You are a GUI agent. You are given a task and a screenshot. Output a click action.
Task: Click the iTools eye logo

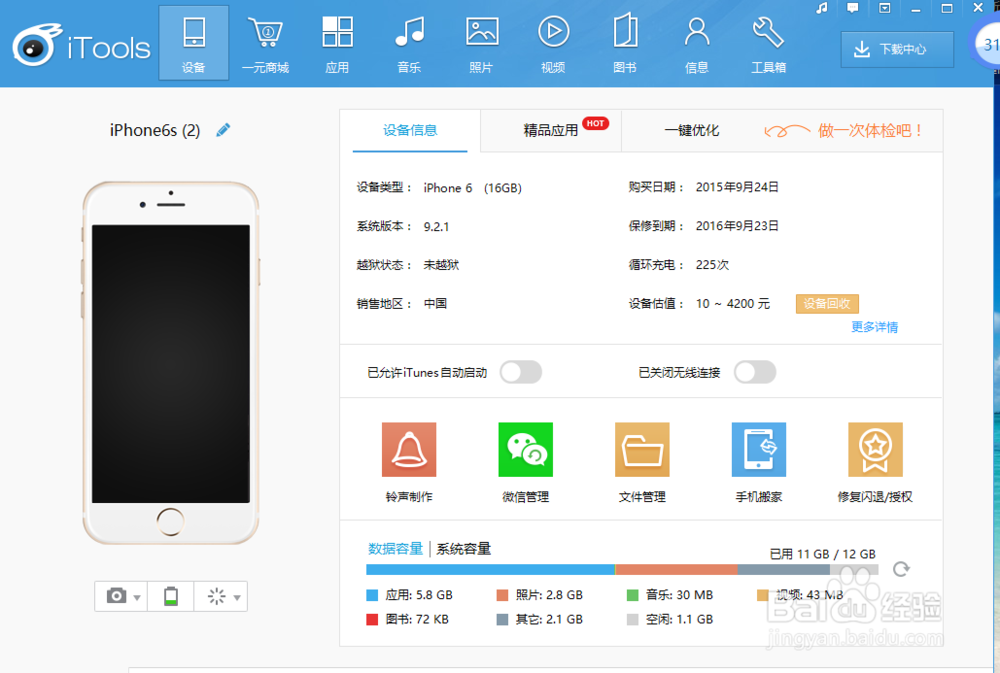click(35, 45)
